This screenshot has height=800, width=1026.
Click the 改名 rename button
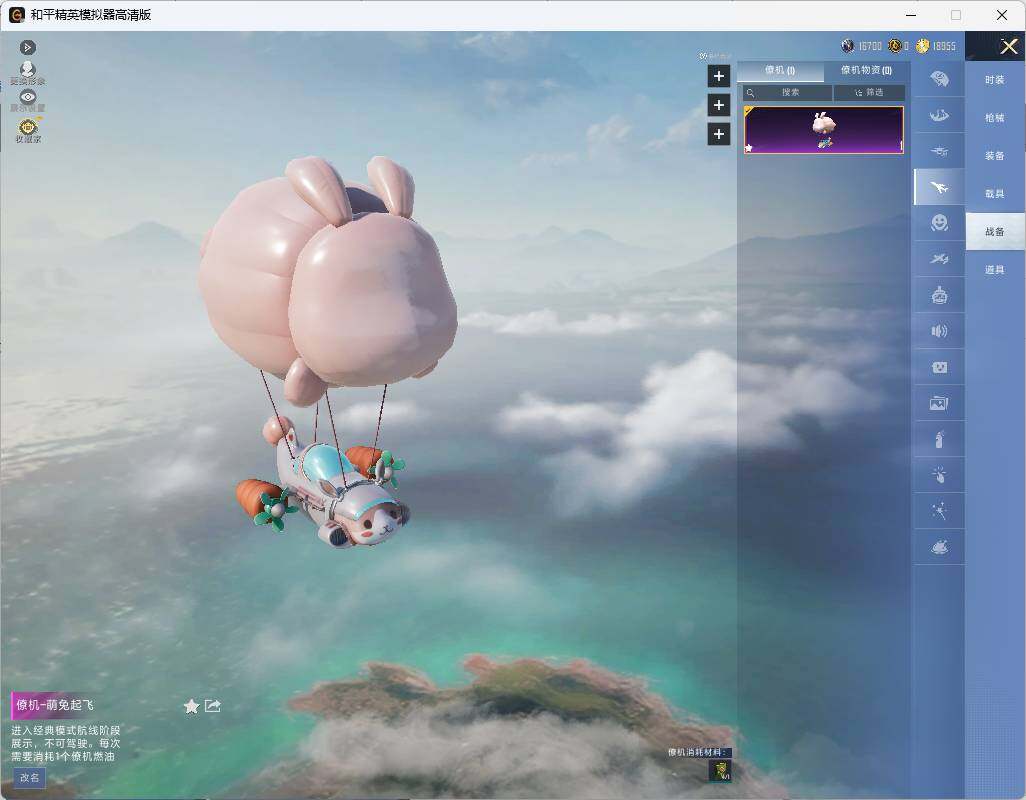[29, 778]
